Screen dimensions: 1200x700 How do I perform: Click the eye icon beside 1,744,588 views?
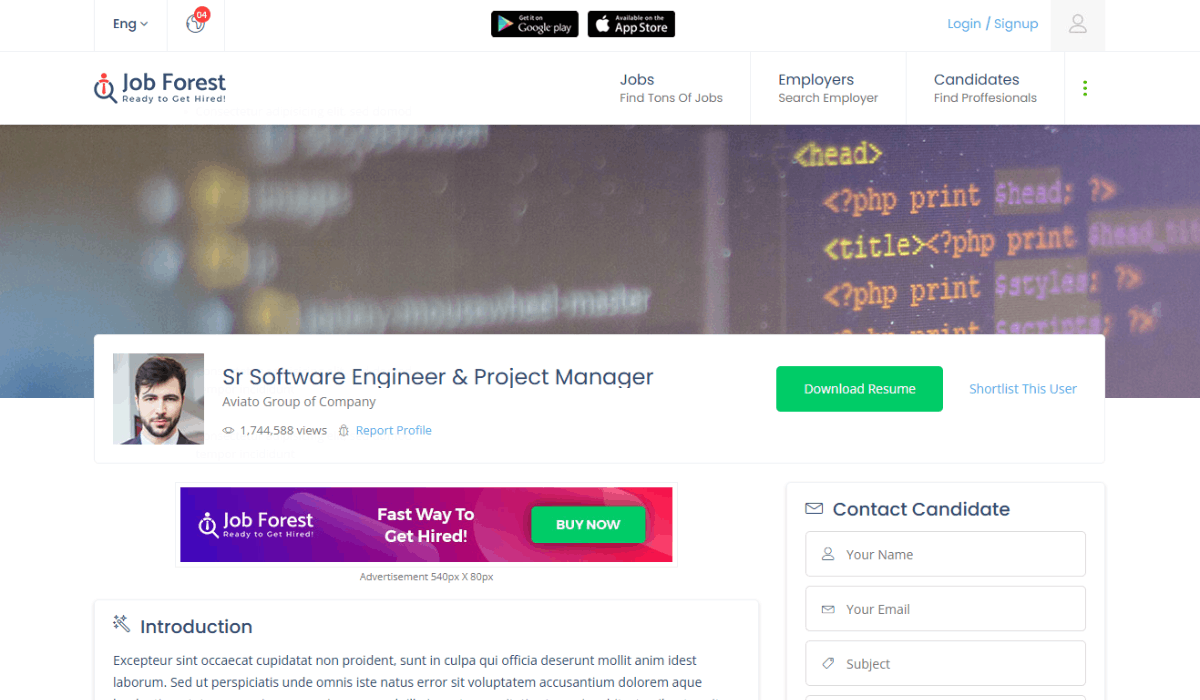228,431
